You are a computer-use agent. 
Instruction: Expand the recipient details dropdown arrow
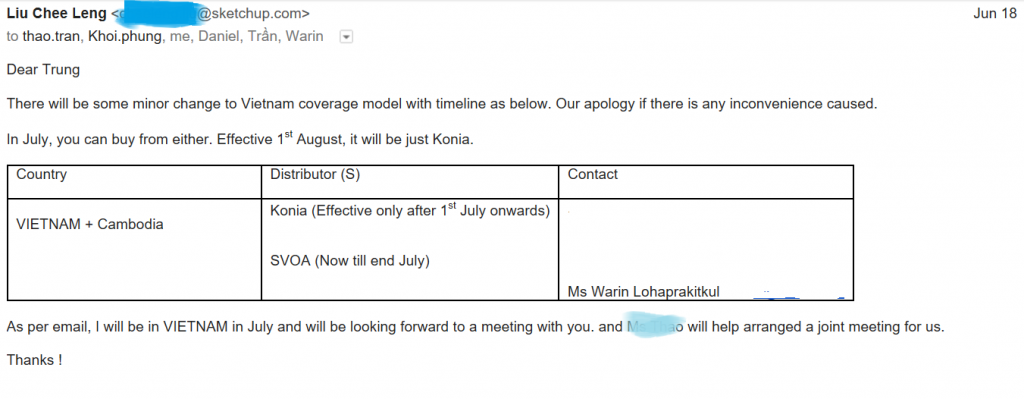[x=347, y=37]
